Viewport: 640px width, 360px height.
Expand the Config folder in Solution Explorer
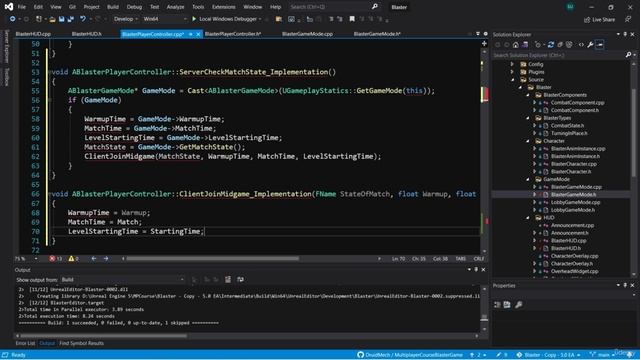[512, 64]
